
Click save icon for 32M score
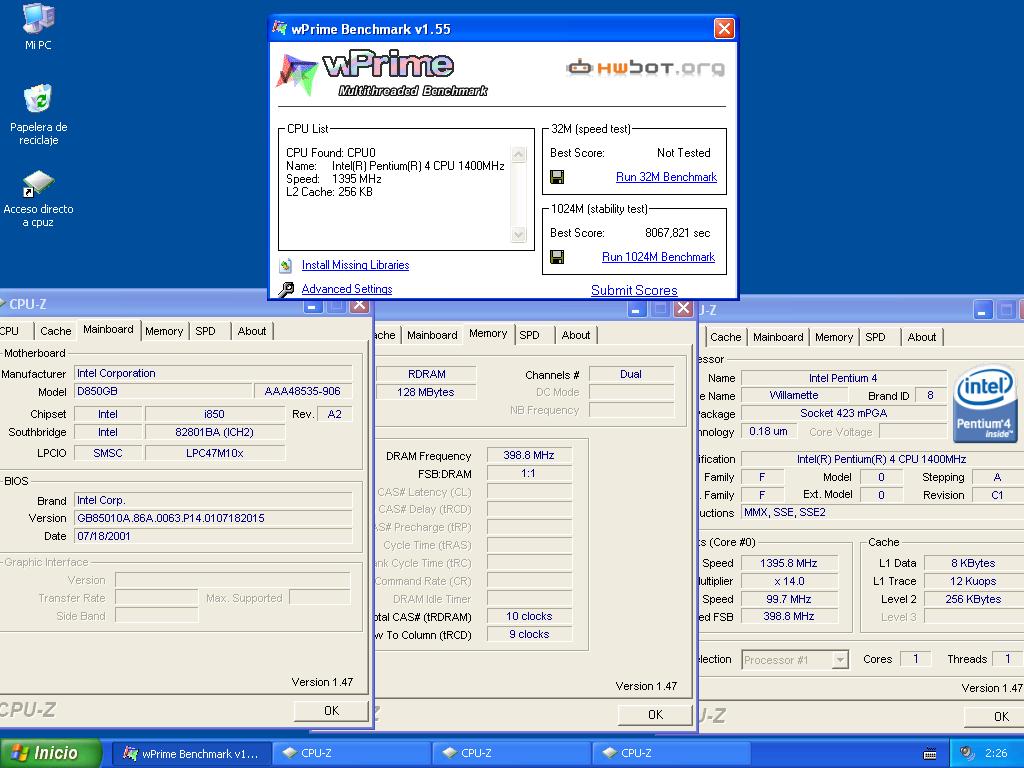click(557, 177)
